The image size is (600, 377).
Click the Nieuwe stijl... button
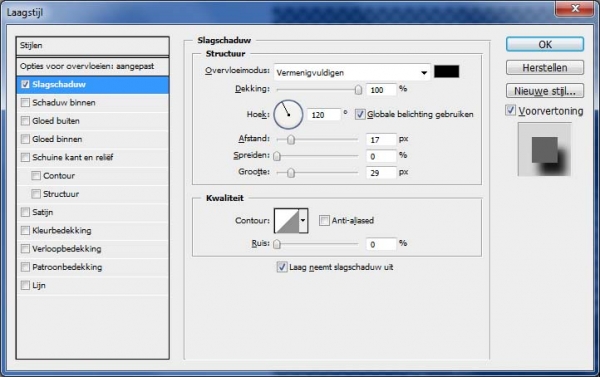coord(545,91)
